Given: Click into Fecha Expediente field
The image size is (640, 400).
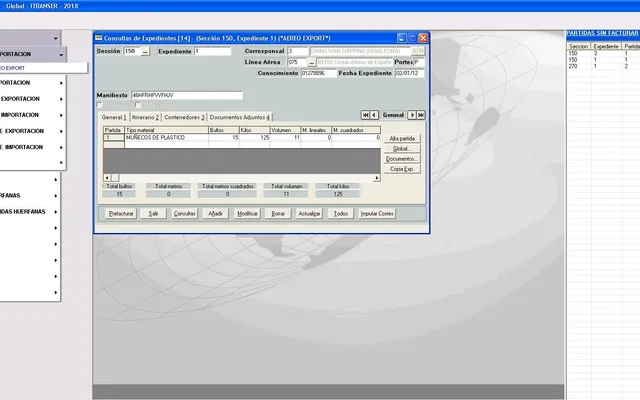Looking at the screenshot, I should point(410,73).
